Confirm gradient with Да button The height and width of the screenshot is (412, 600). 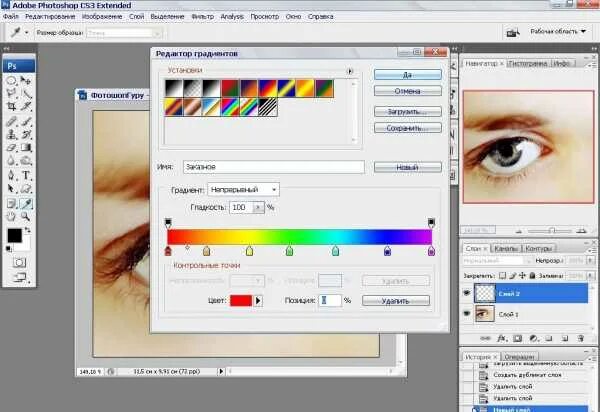click(408, 75)
